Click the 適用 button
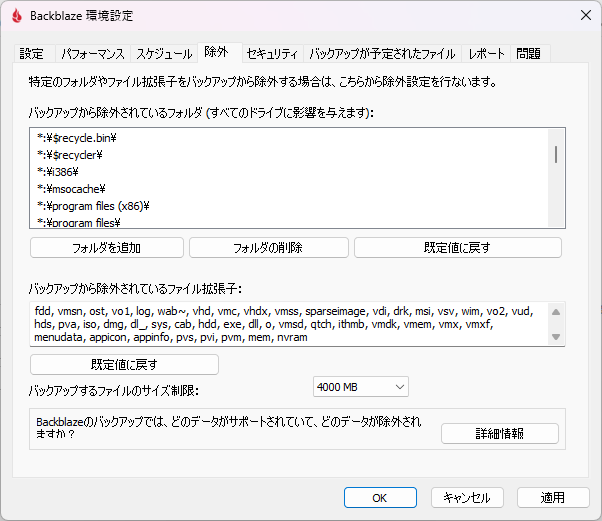The image size is (602, 521). (553, 497)
